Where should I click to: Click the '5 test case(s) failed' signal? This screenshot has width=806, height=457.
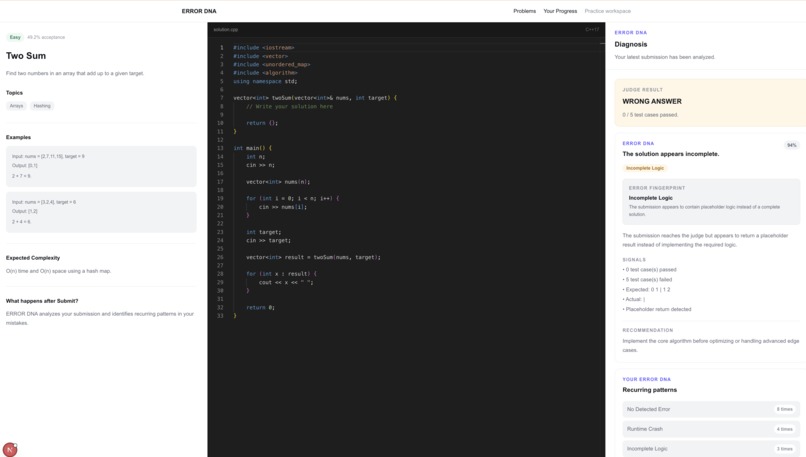(x=647, y=280)
